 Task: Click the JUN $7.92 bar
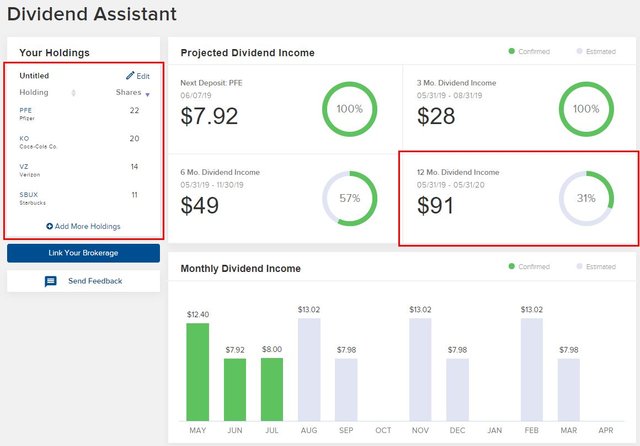pos(235,390)
